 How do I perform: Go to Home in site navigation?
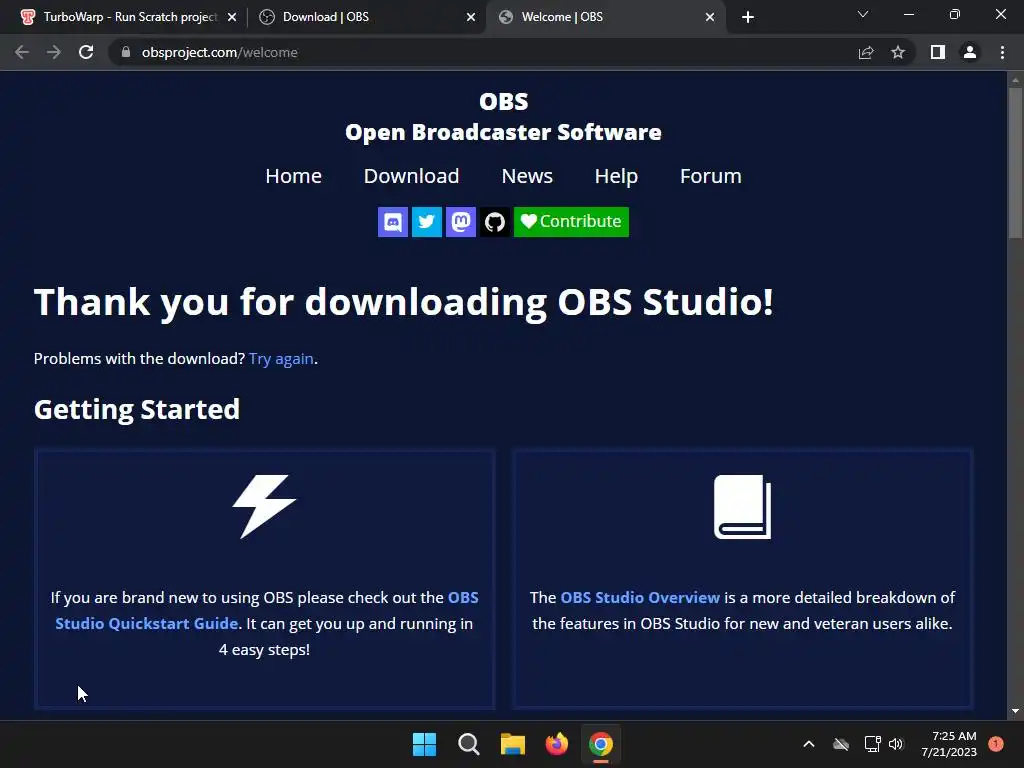293,176
